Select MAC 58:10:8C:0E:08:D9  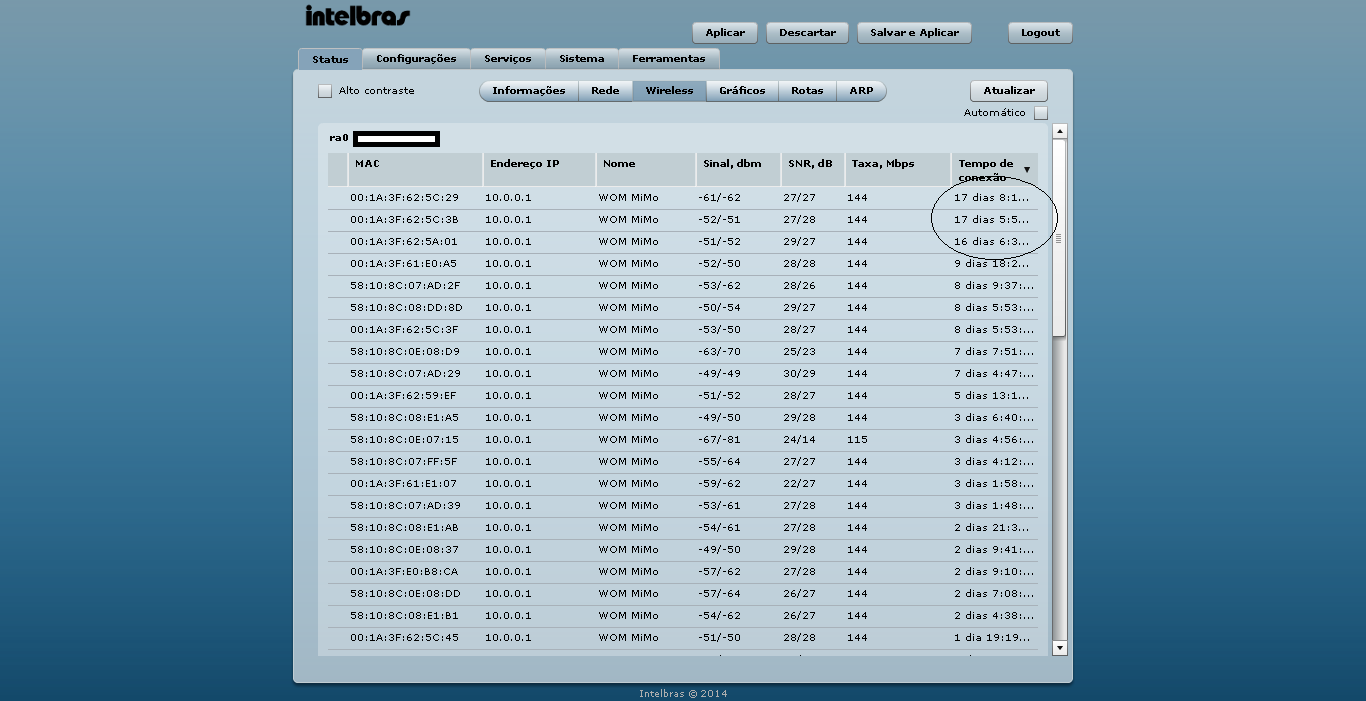coord(405,352)
